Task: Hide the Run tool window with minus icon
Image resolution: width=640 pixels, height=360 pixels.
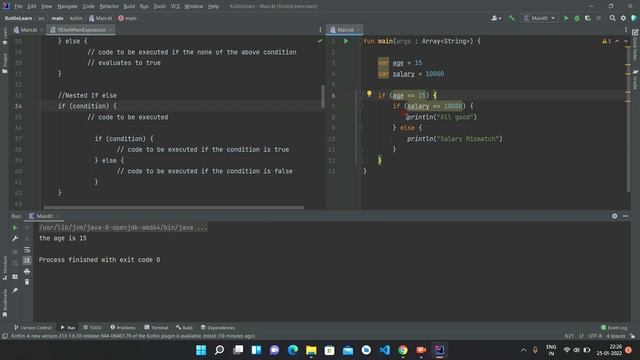Action: [x=625, y=216]
